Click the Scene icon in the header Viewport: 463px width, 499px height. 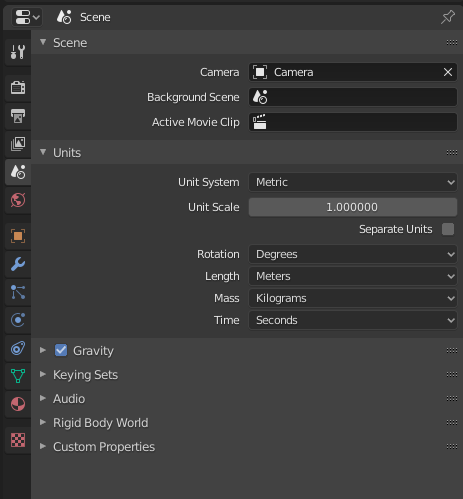[x=64, y=17]
